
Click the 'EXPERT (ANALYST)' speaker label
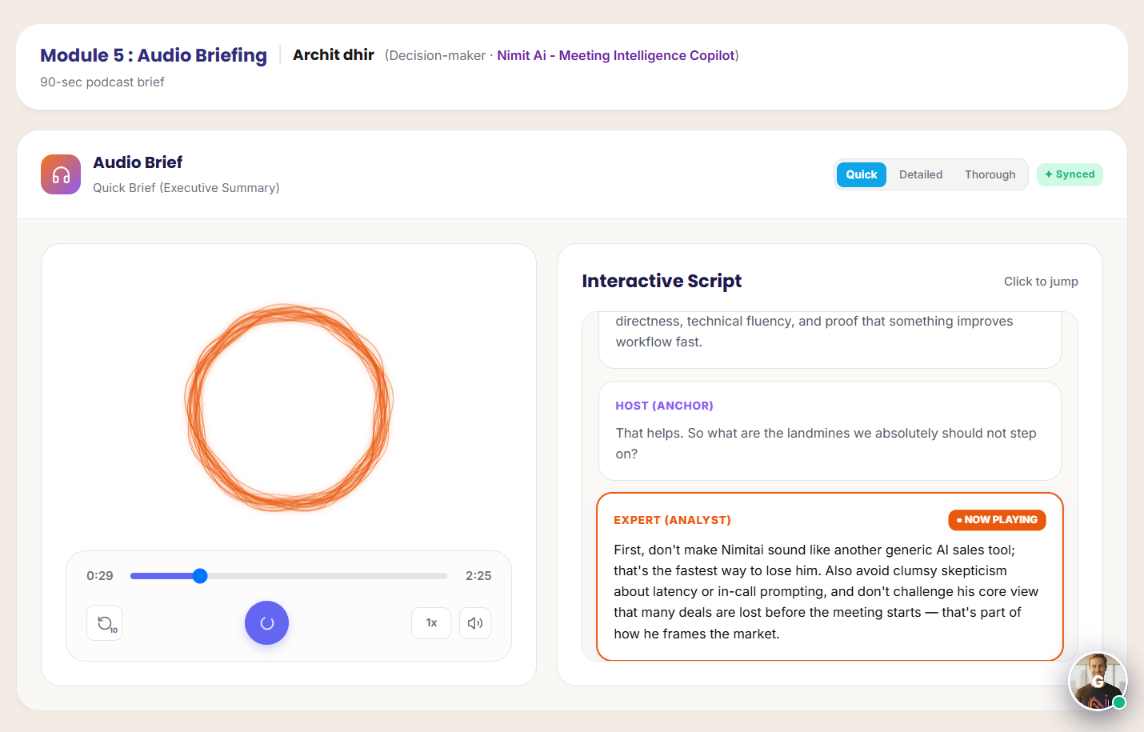672,520
